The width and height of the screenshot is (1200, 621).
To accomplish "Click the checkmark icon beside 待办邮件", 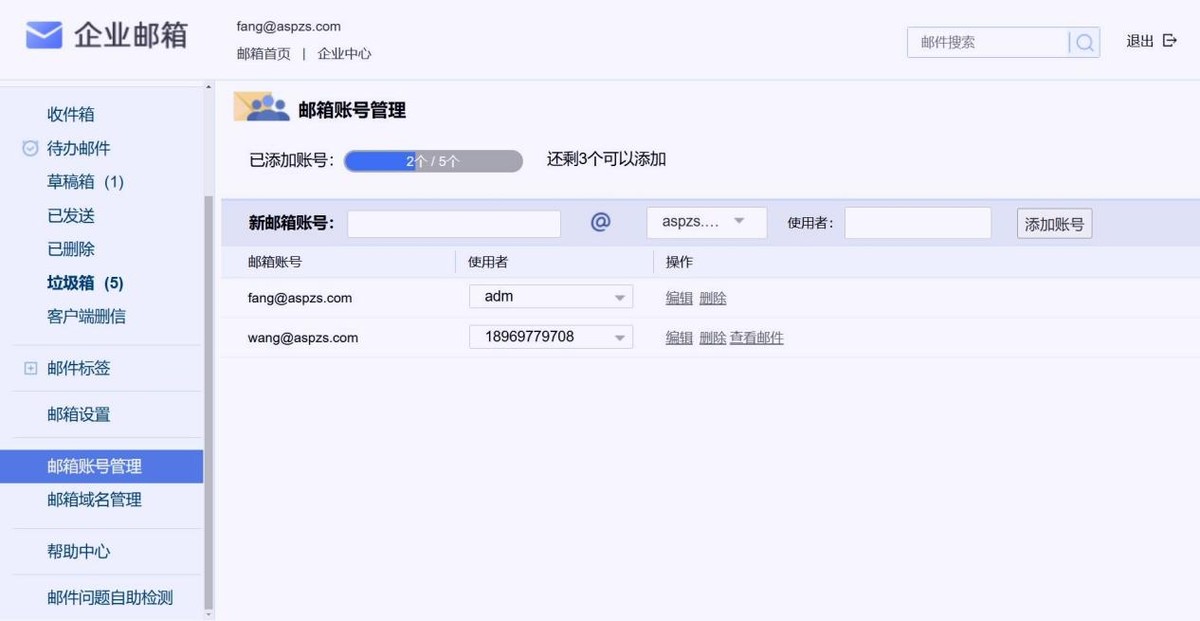I will [31, 148].
